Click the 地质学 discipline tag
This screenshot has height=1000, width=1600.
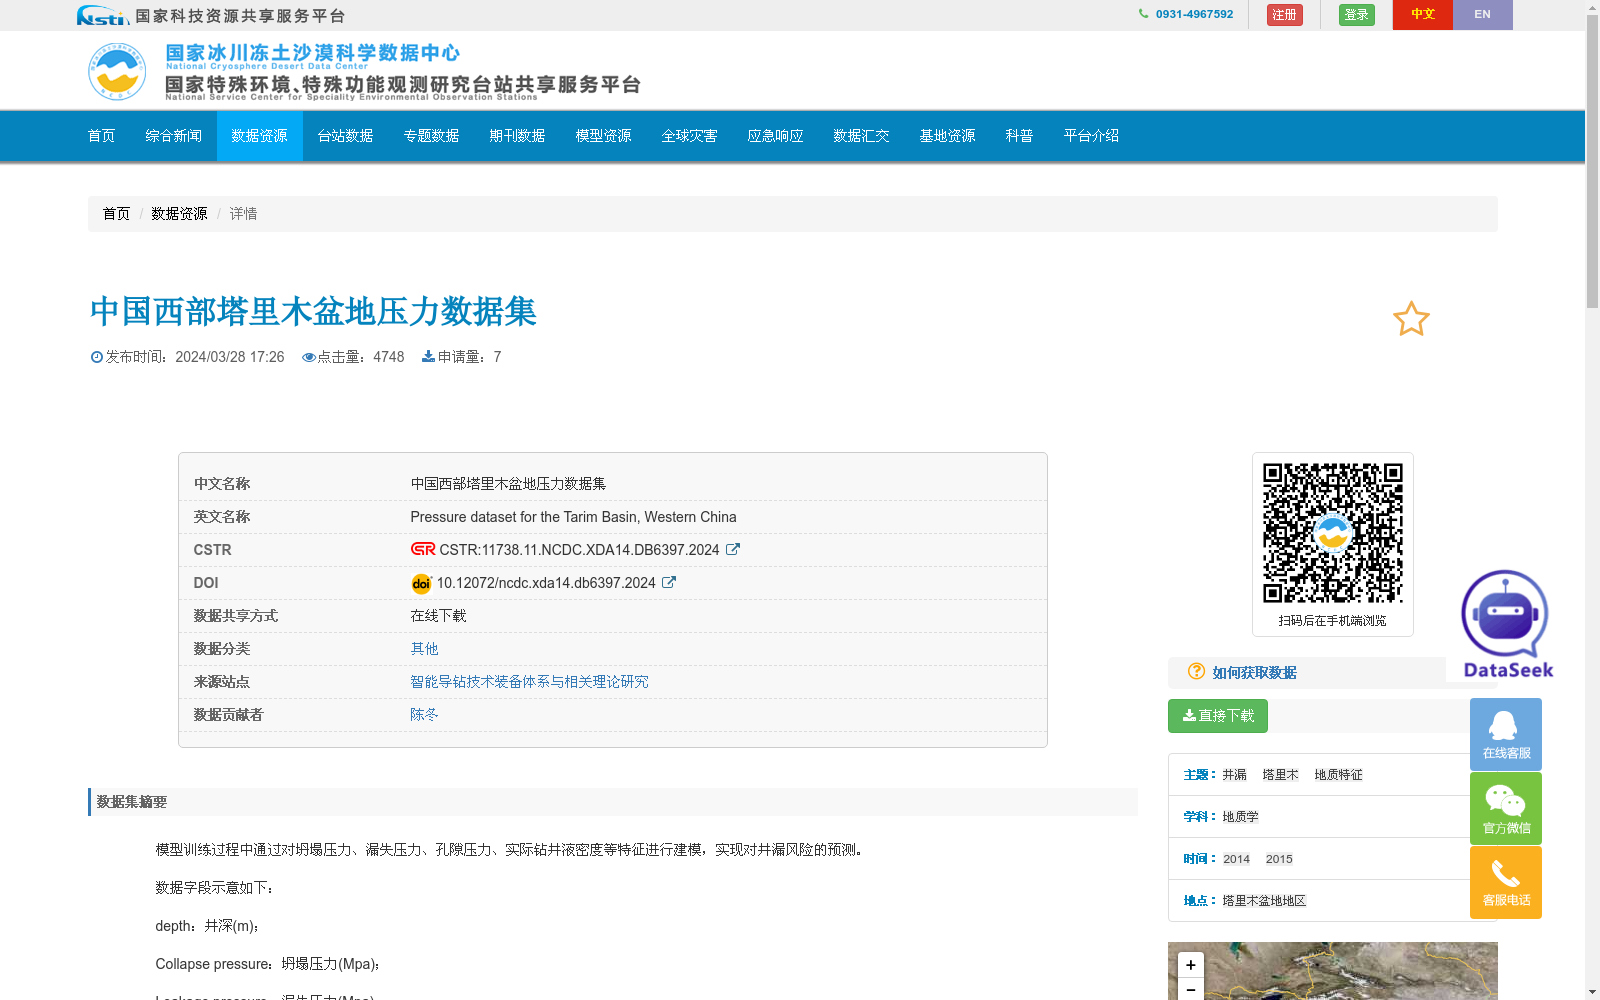(x=1240, y=817)
